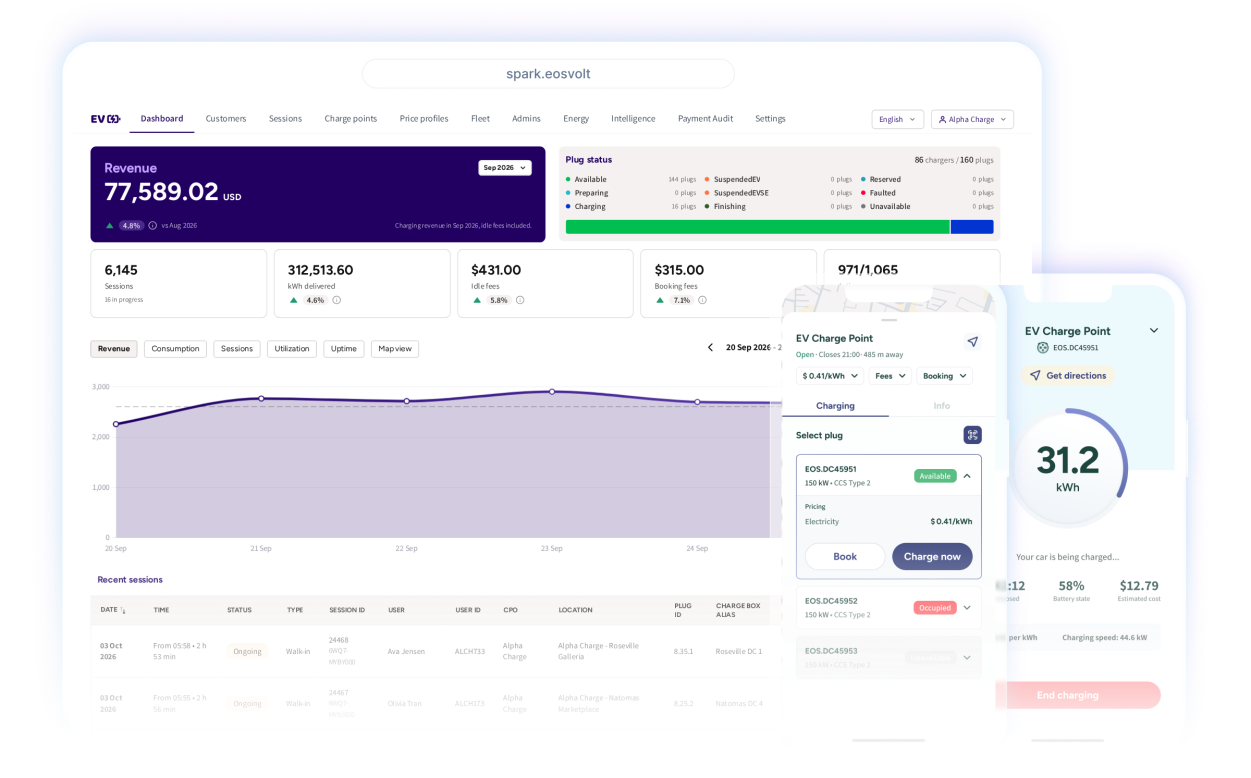Click user Ava Jenson in sessions table
Screen dimensions: 1251x778
[406, 651]
